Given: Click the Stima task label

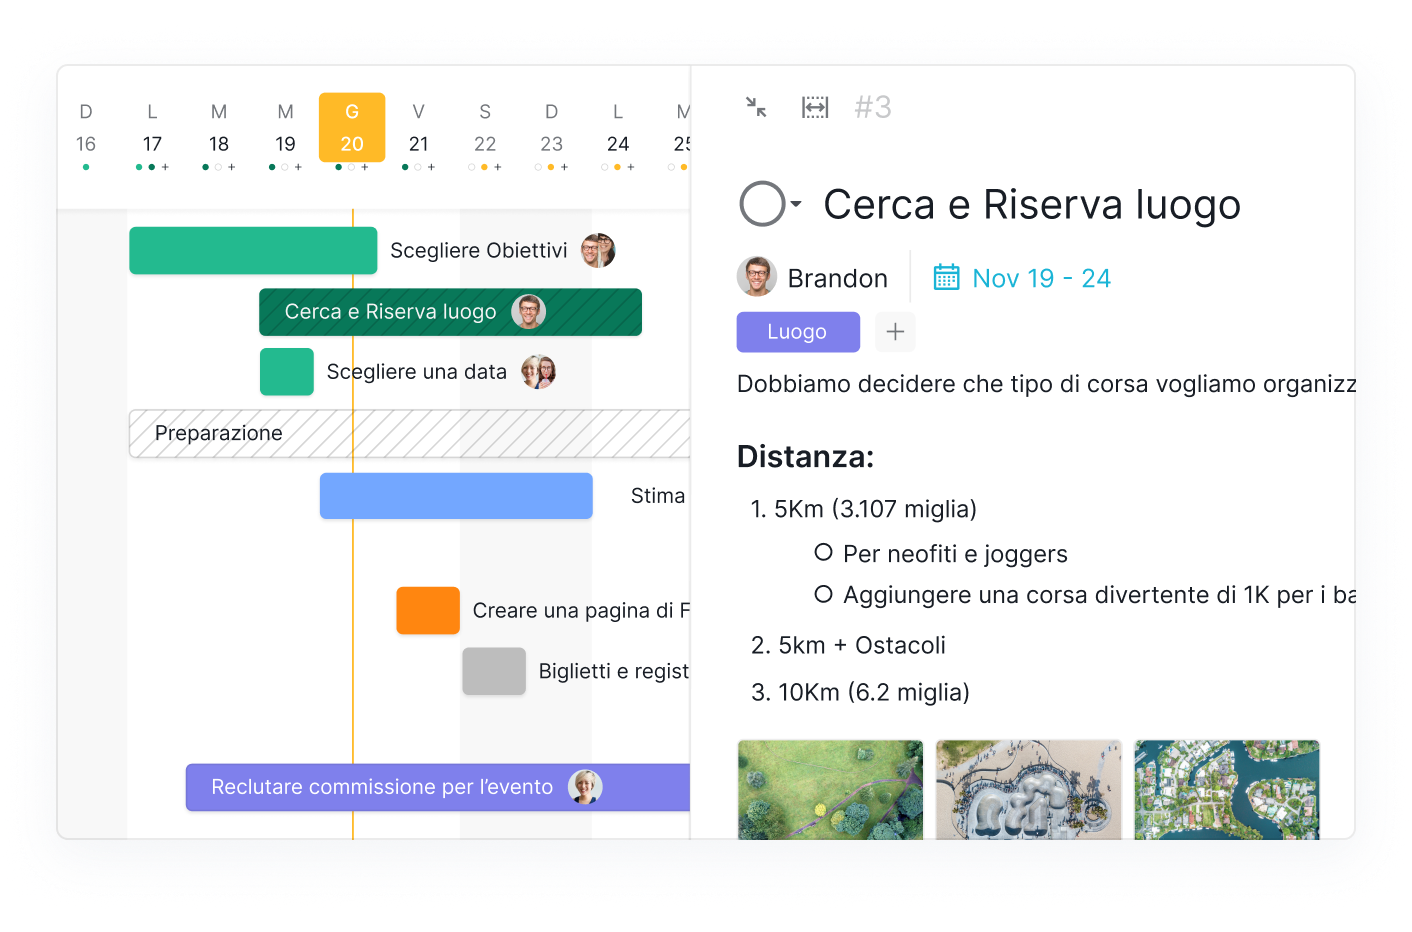Looking at the screenshot, I should [x=658, y=496].
